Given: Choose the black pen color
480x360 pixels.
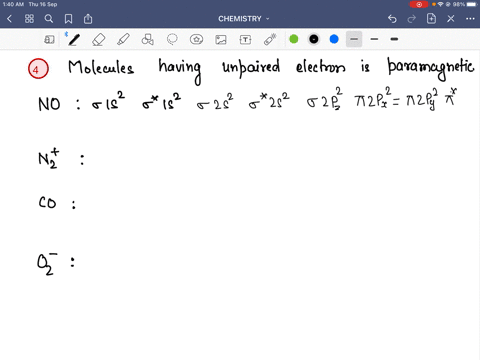Looking at the screenshot, I should (314, 39).
